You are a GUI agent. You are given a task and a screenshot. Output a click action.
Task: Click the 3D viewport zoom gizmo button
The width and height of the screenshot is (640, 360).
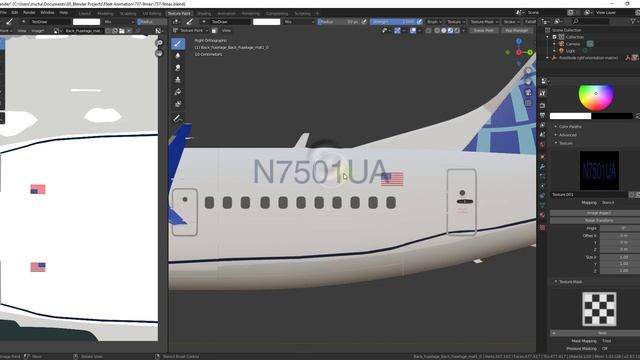[528, 71]
